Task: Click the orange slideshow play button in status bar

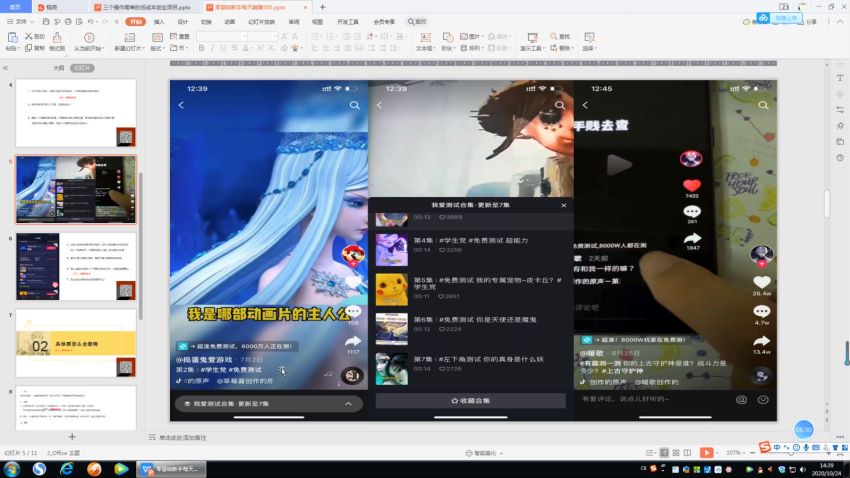Action: [x=706, y=453]
